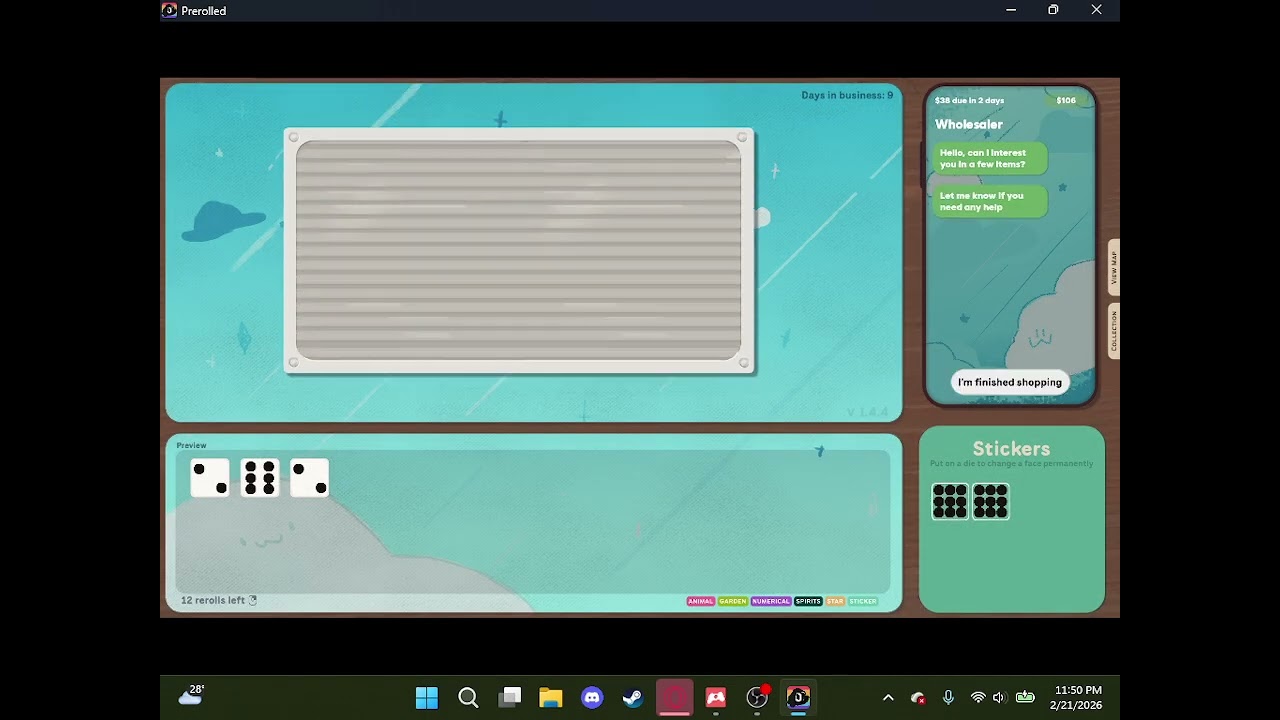1280x720 pixels.
Task: Click the pink highlighted taskbar app
Action: pos(675,697)
